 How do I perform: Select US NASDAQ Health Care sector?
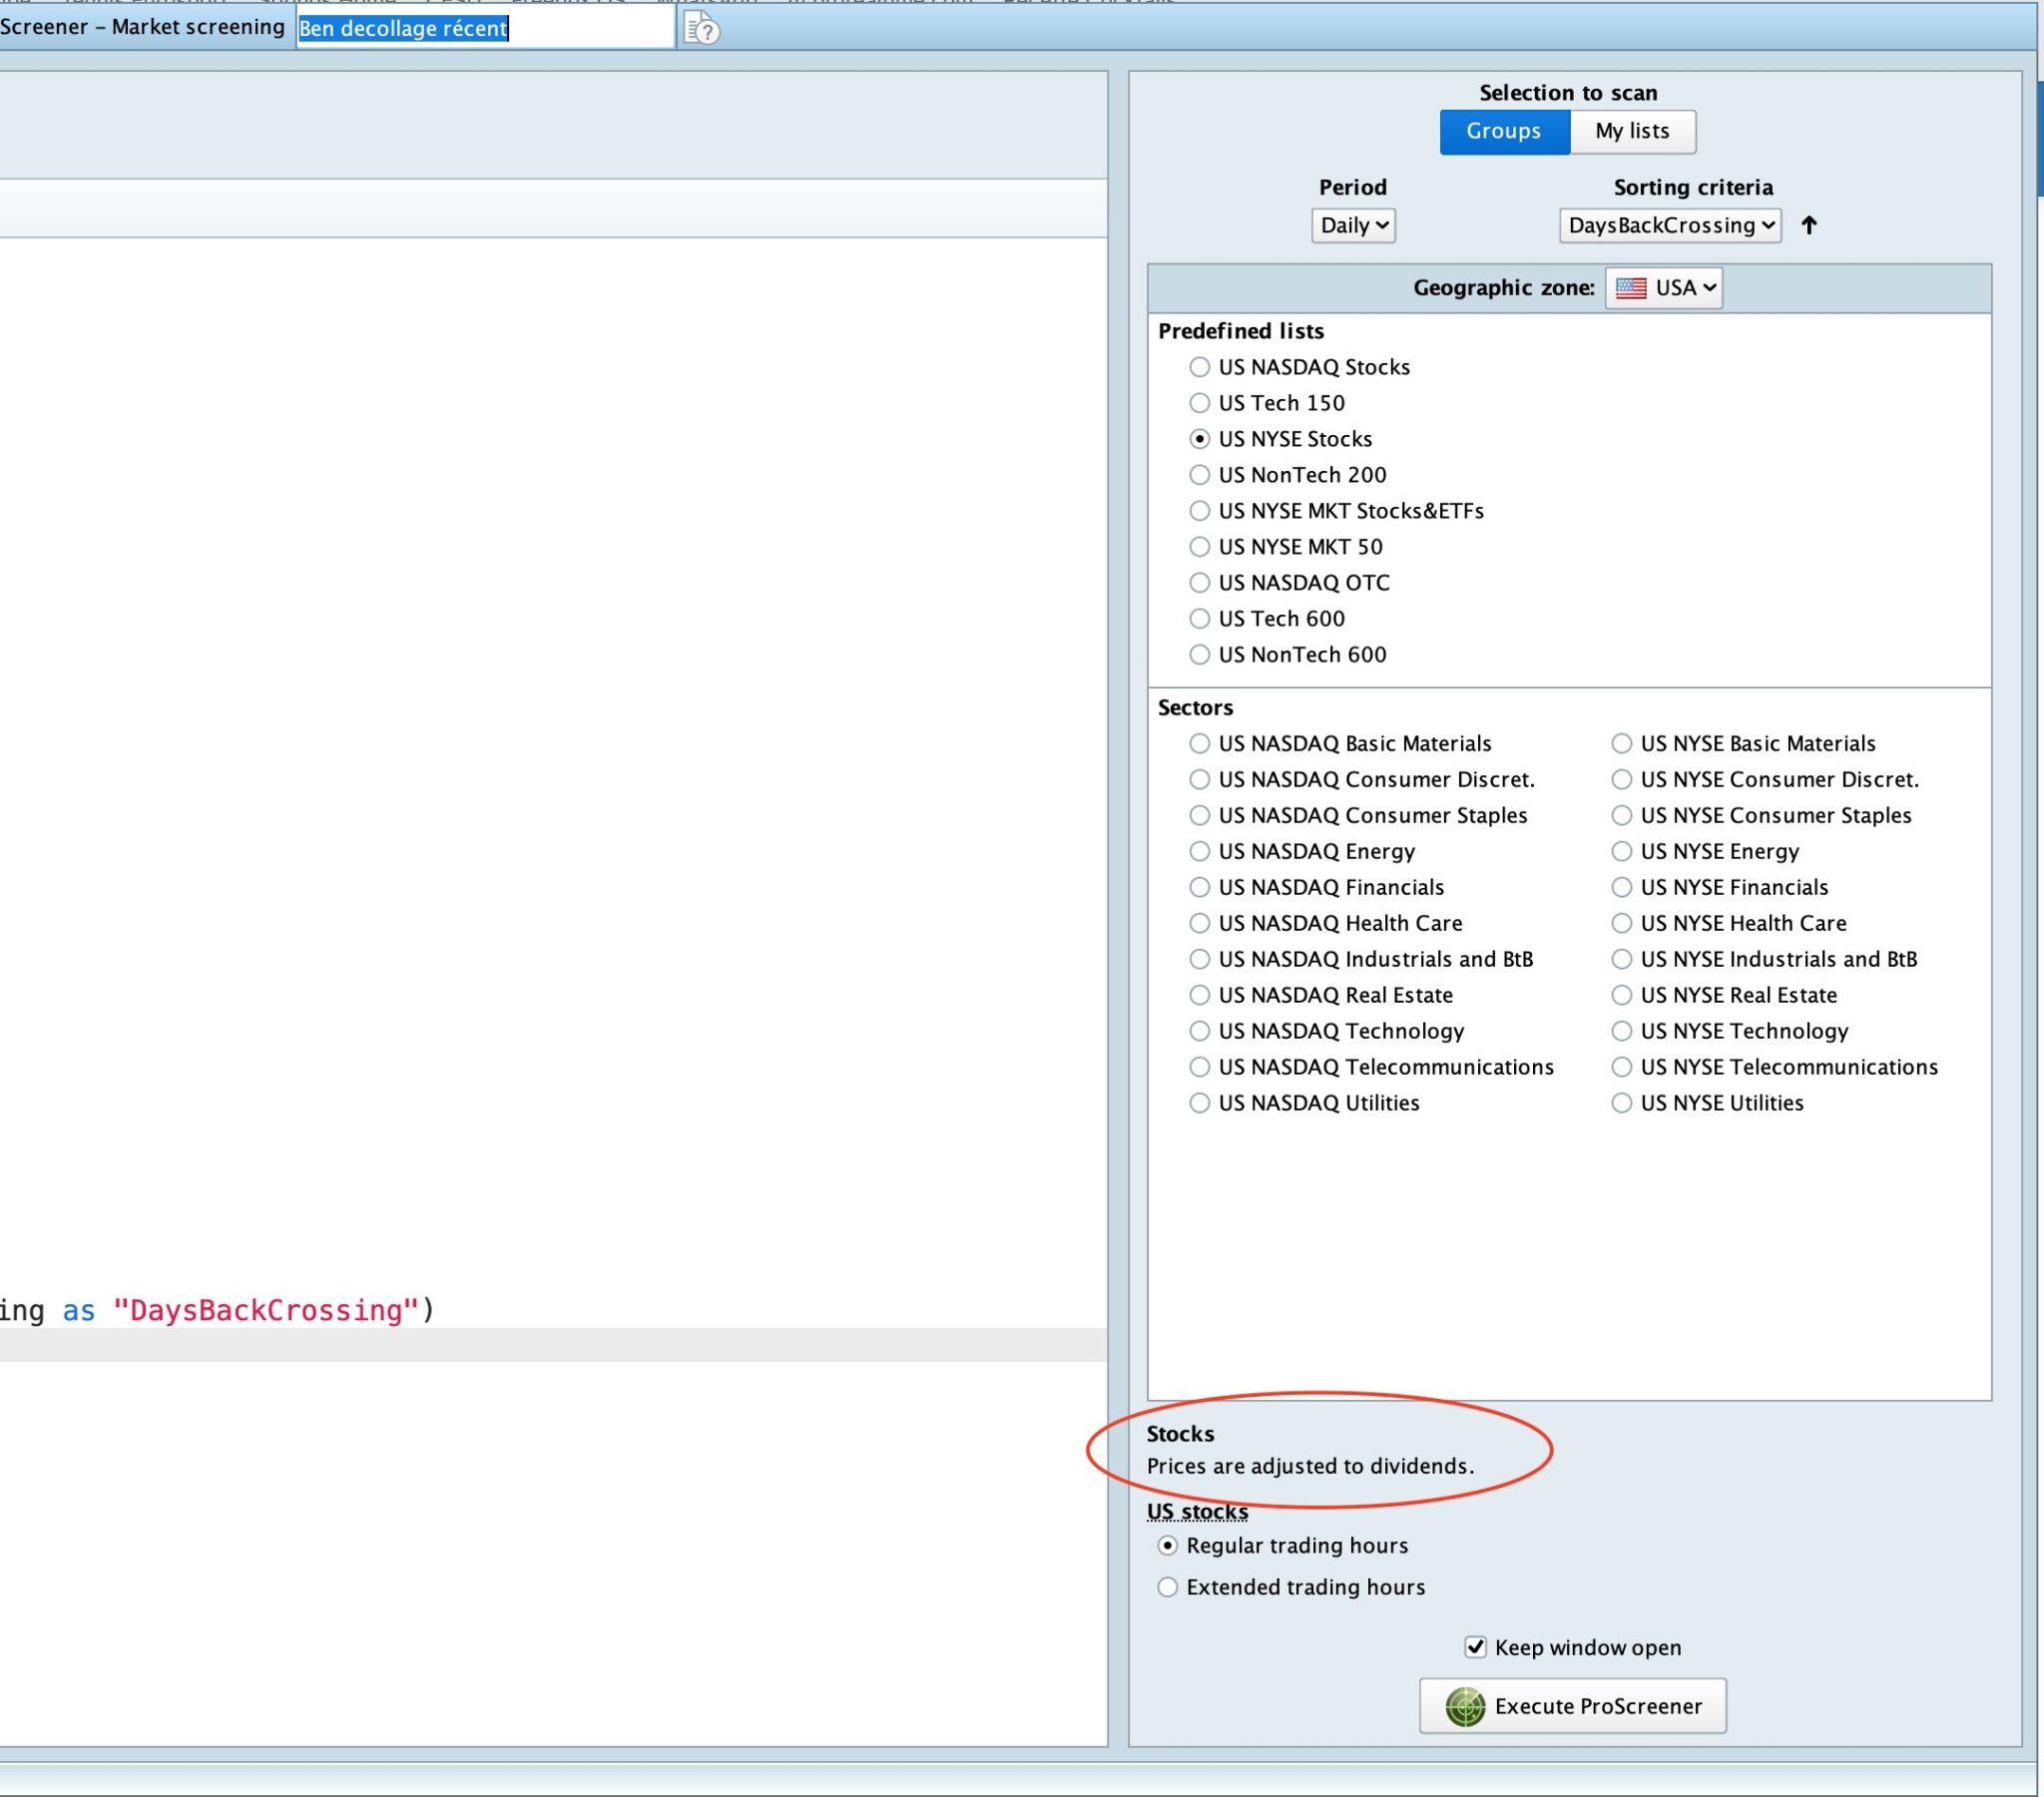tap(1199, 923)
